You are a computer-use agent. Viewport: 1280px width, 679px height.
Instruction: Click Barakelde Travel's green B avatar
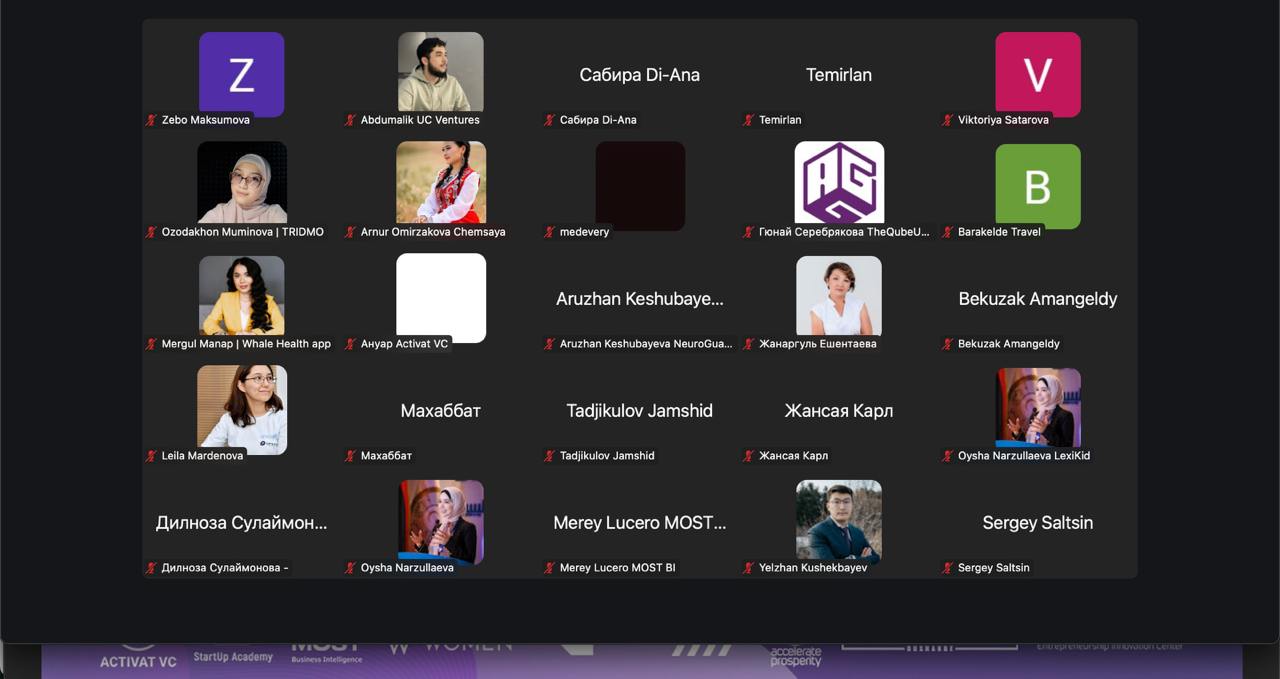tap(1038, 186)
